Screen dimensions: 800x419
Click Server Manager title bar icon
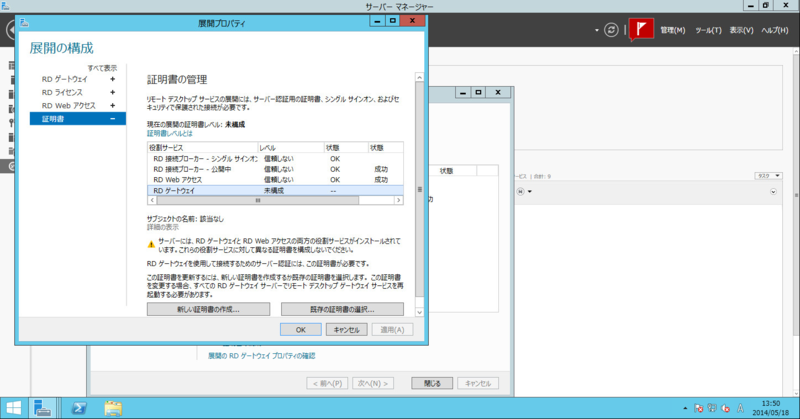[x=5, y=6]
